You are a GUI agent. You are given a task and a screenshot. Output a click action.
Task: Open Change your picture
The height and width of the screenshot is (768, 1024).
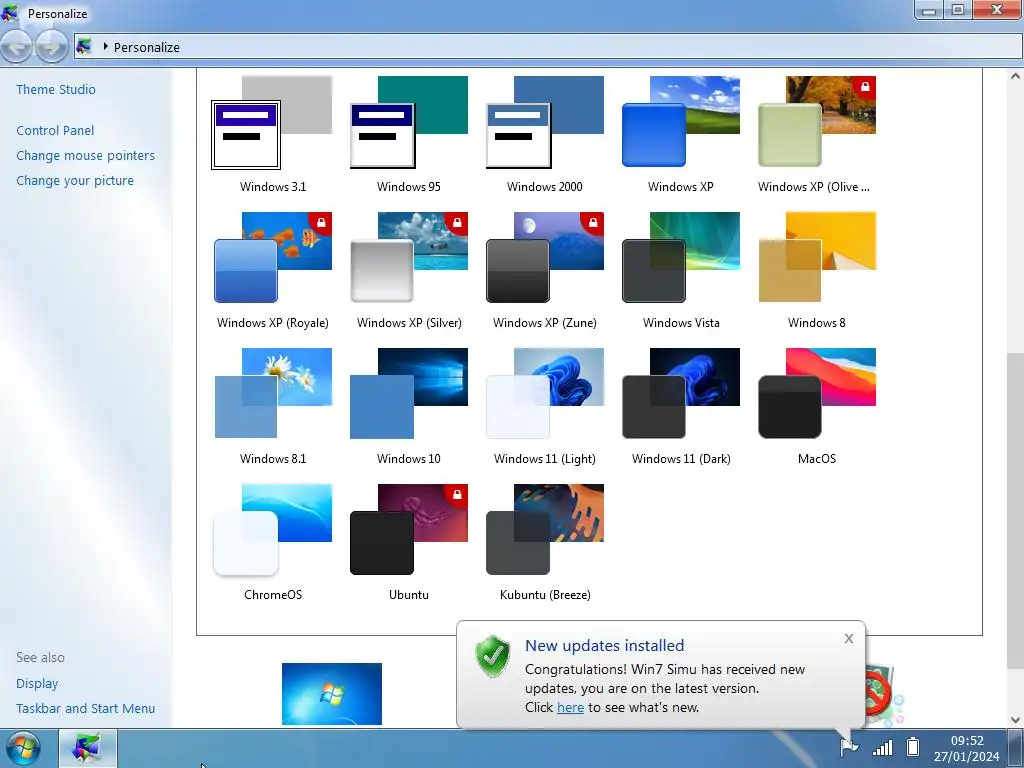click(75, 180)
